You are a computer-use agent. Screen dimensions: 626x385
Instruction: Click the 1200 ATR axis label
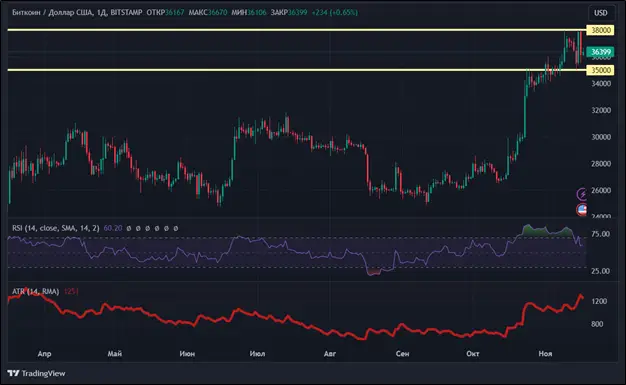[x=599, y=301]
